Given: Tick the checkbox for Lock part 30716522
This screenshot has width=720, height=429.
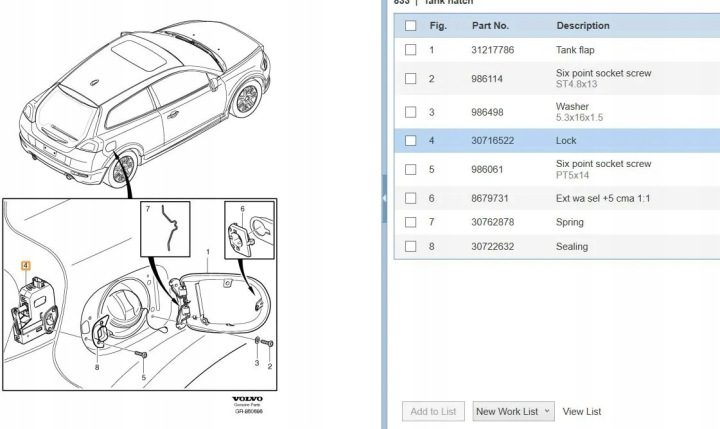Looking at the screenshot, I should point(411,141).
